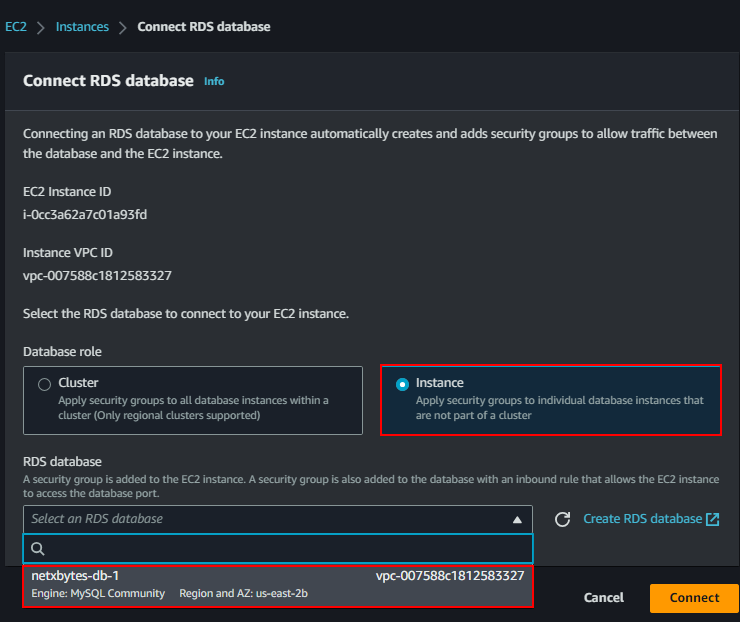The image size is (740, 622).
Task: Click the external link icon after Create RDS database
Action: coord(712,519)
